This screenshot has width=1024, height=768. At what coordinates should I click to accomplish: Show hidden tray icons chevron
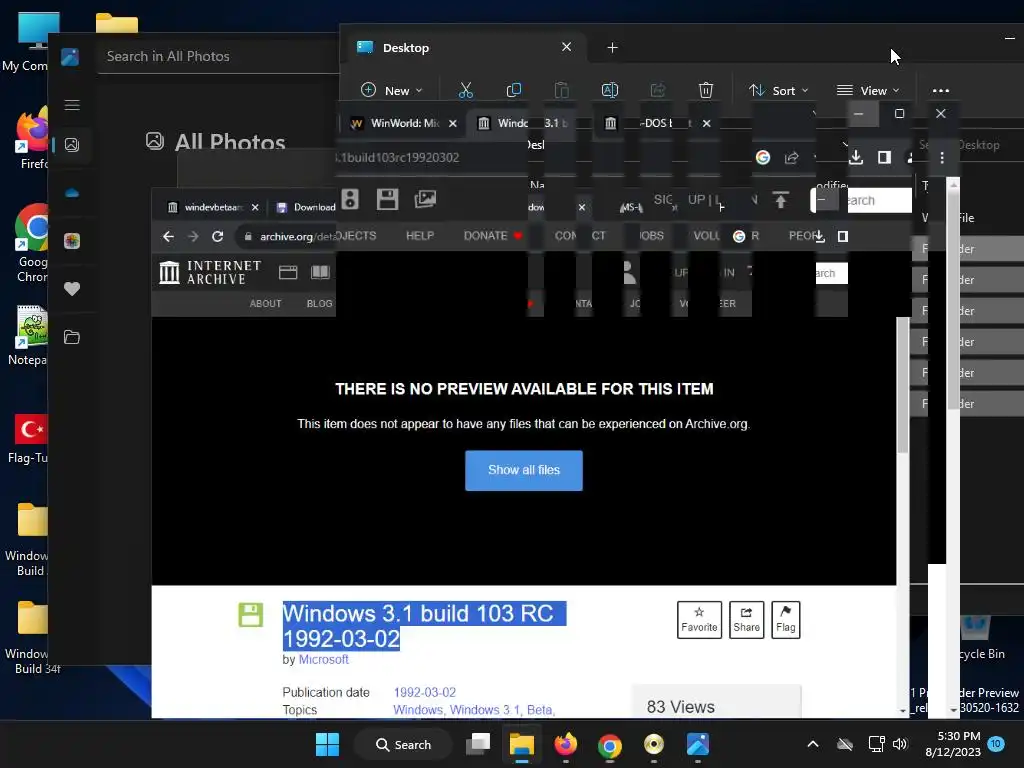click(x=813, y=744)
